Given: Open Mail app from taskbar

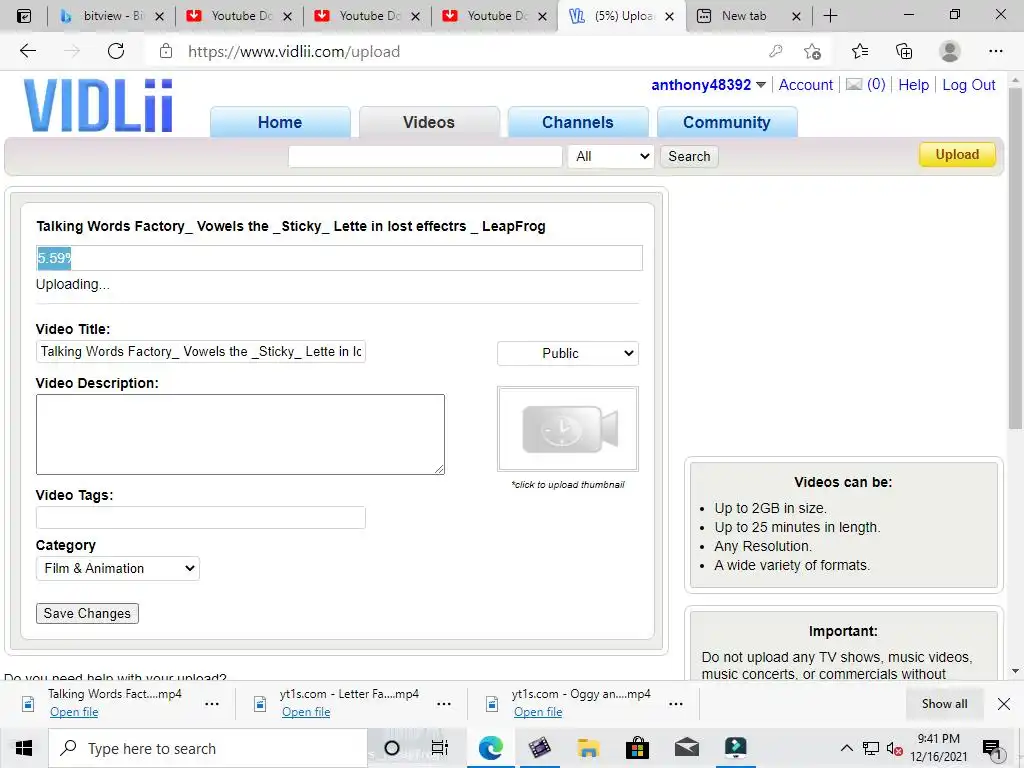Looking at the screenshot, I should 686,748.
